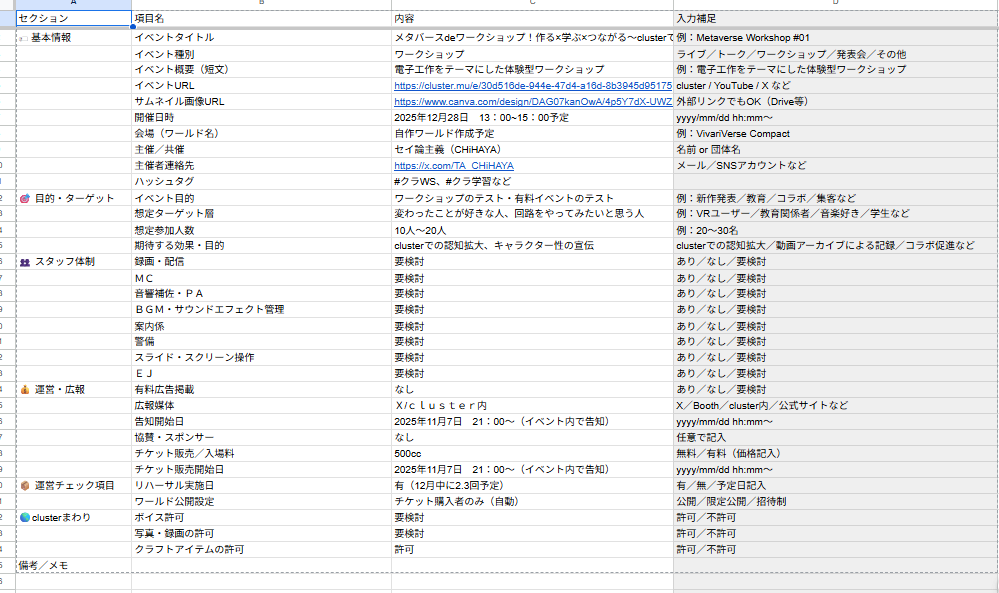Open the Canva thumbnail design link

click(x=532, y=102)
